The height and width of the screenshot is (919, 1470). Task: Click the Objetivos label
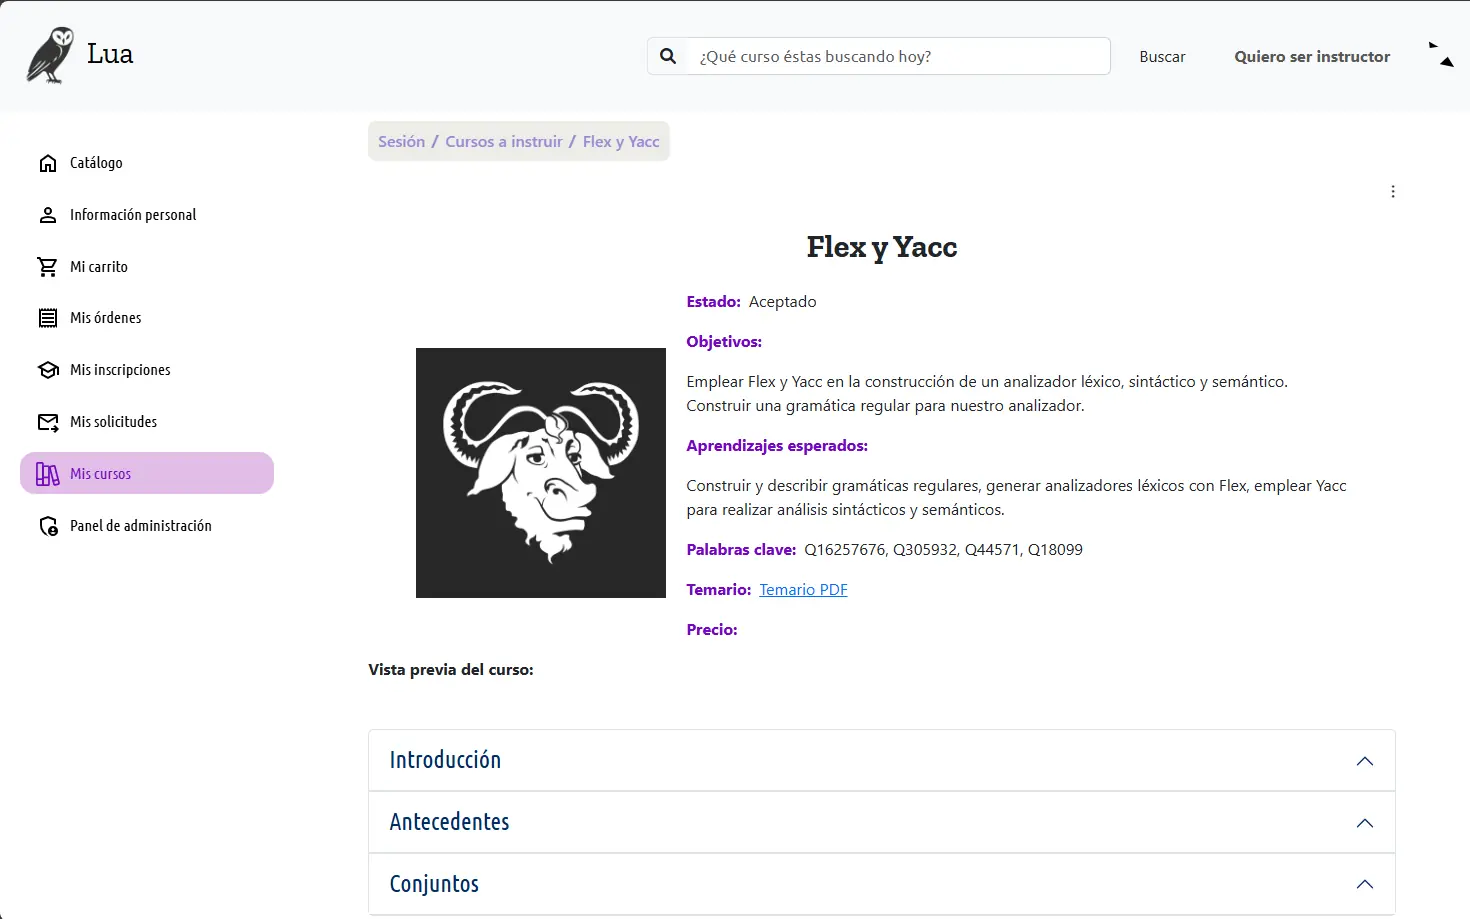pyautogui.click(x=724, y=342)
